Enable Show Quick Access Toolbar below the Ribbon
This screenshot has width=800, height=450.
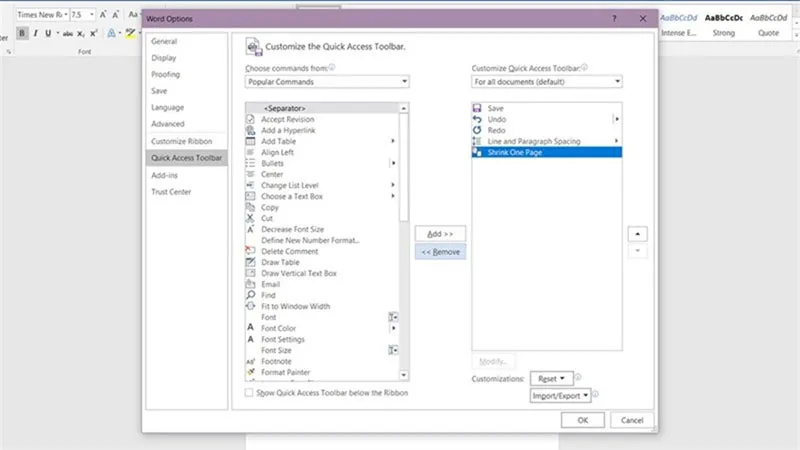(x=248, y=392)
